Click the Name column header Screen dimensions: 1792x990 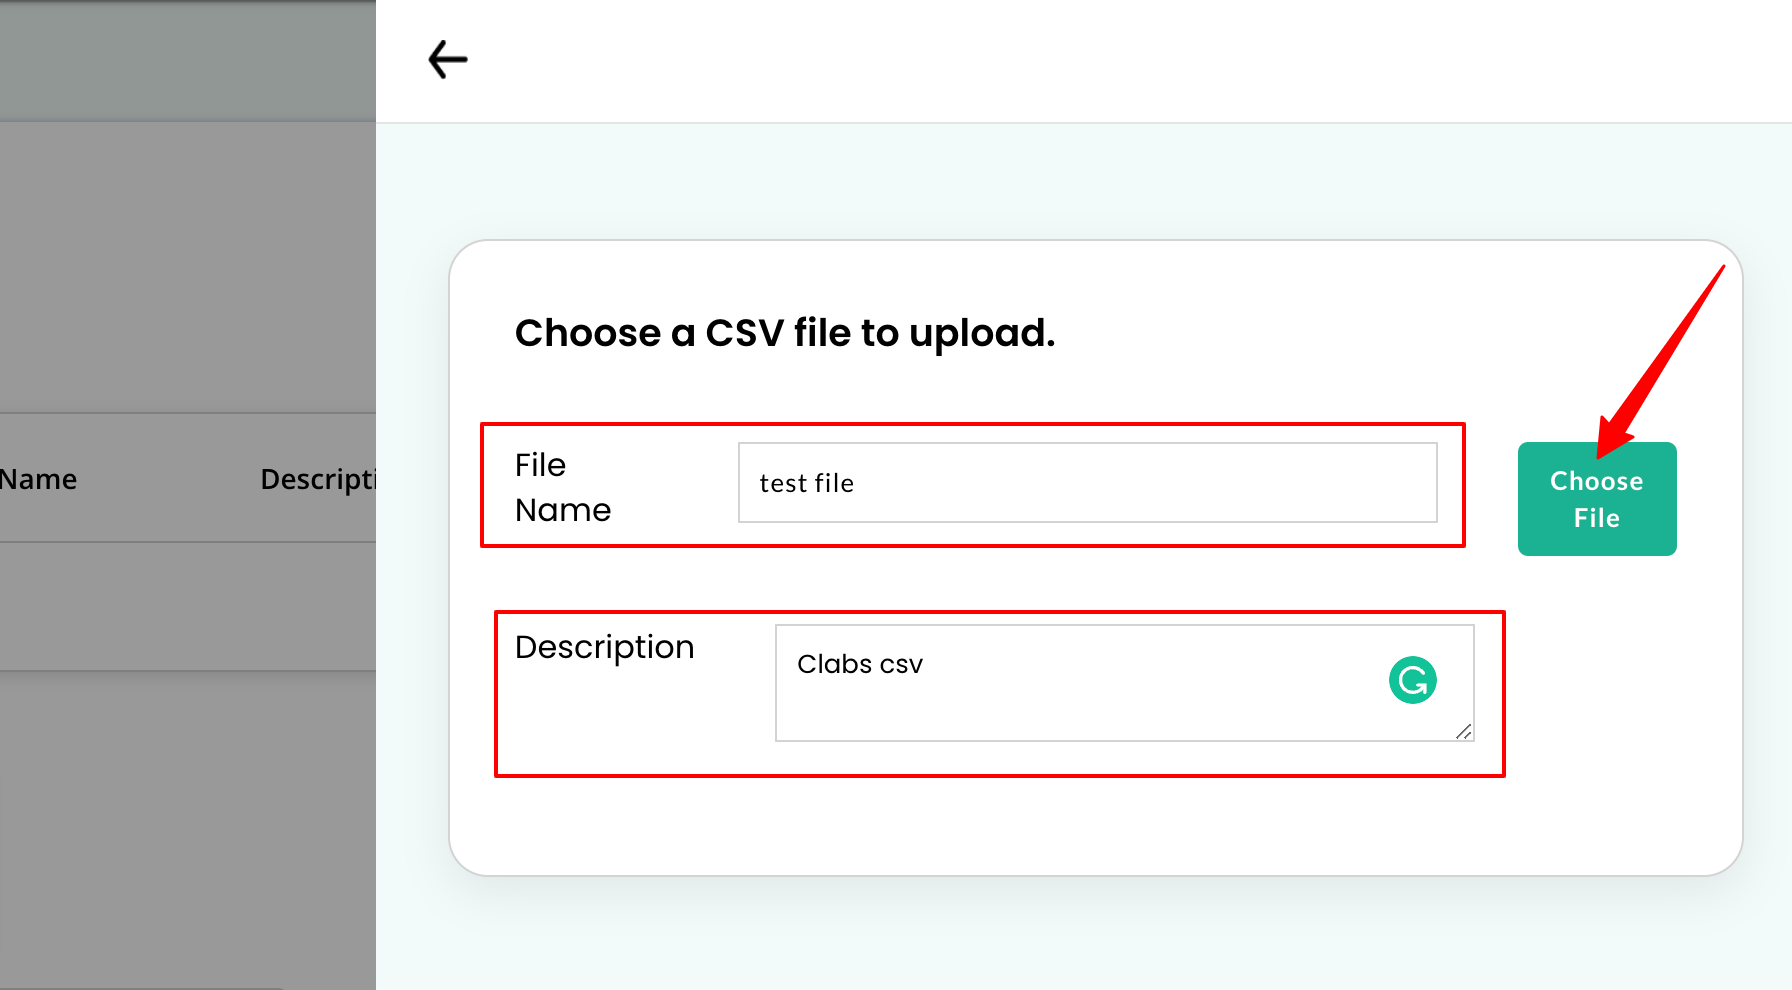38,479
